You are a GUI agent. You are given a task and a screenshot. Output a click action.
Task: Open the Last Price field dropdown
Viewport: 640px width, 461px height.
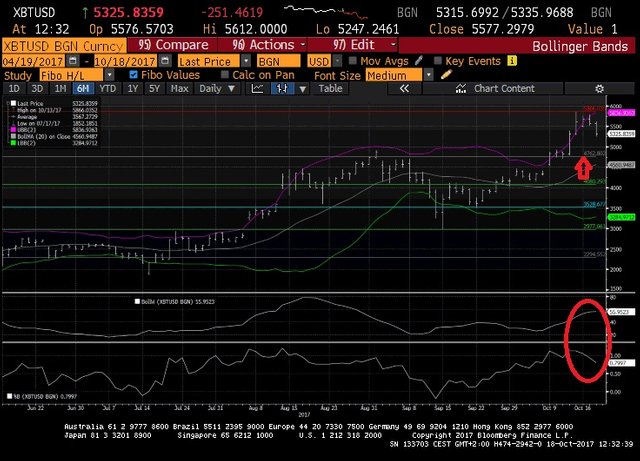click(x=246, y=61)
